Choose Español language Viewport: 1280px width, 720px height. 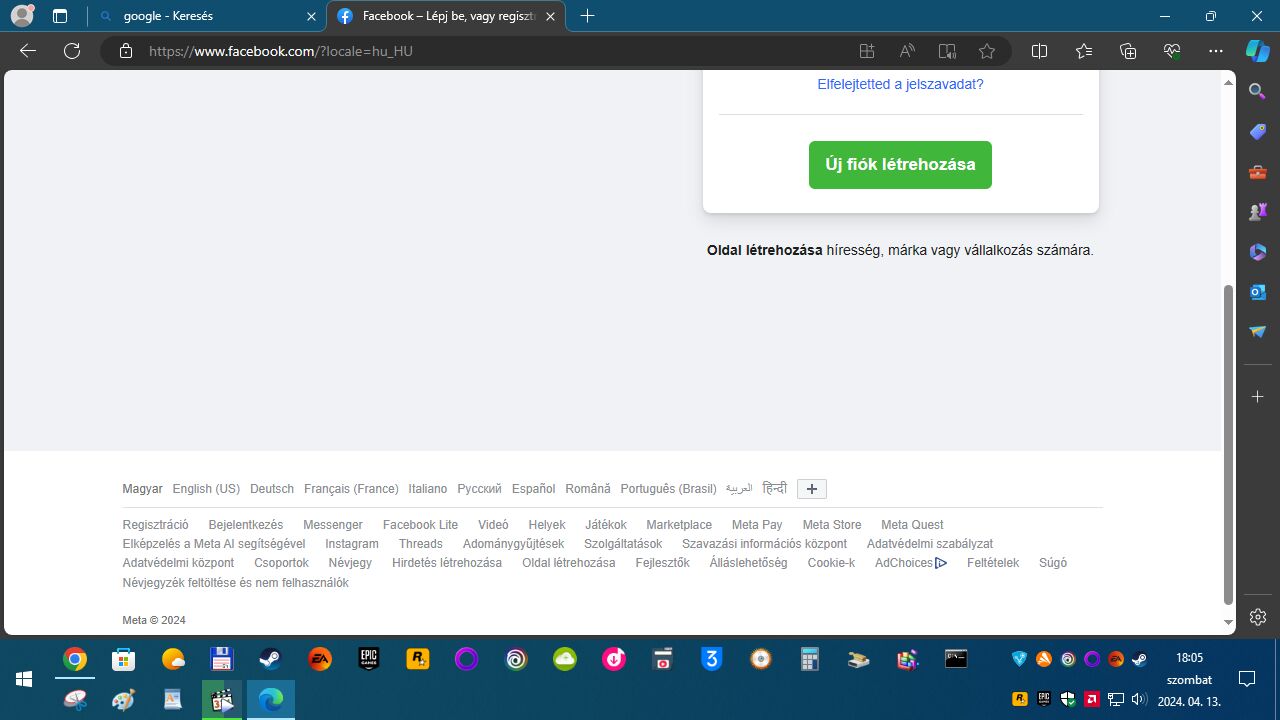point(533,489)
